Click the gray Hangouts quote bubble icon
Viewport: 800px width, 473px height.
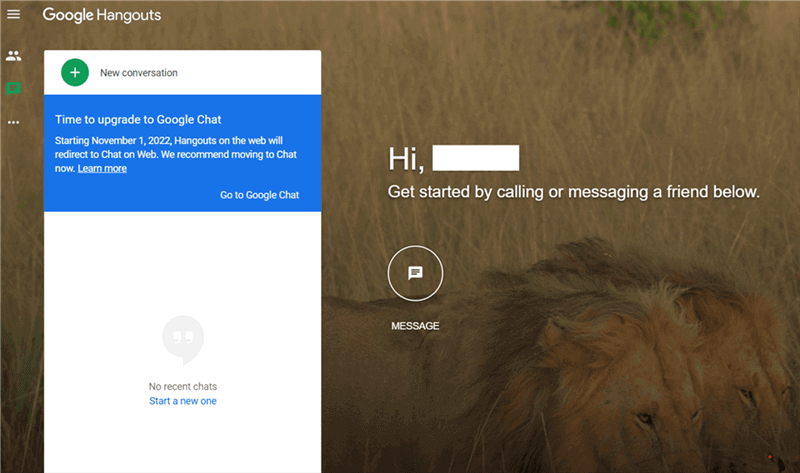tap(183, 340)
